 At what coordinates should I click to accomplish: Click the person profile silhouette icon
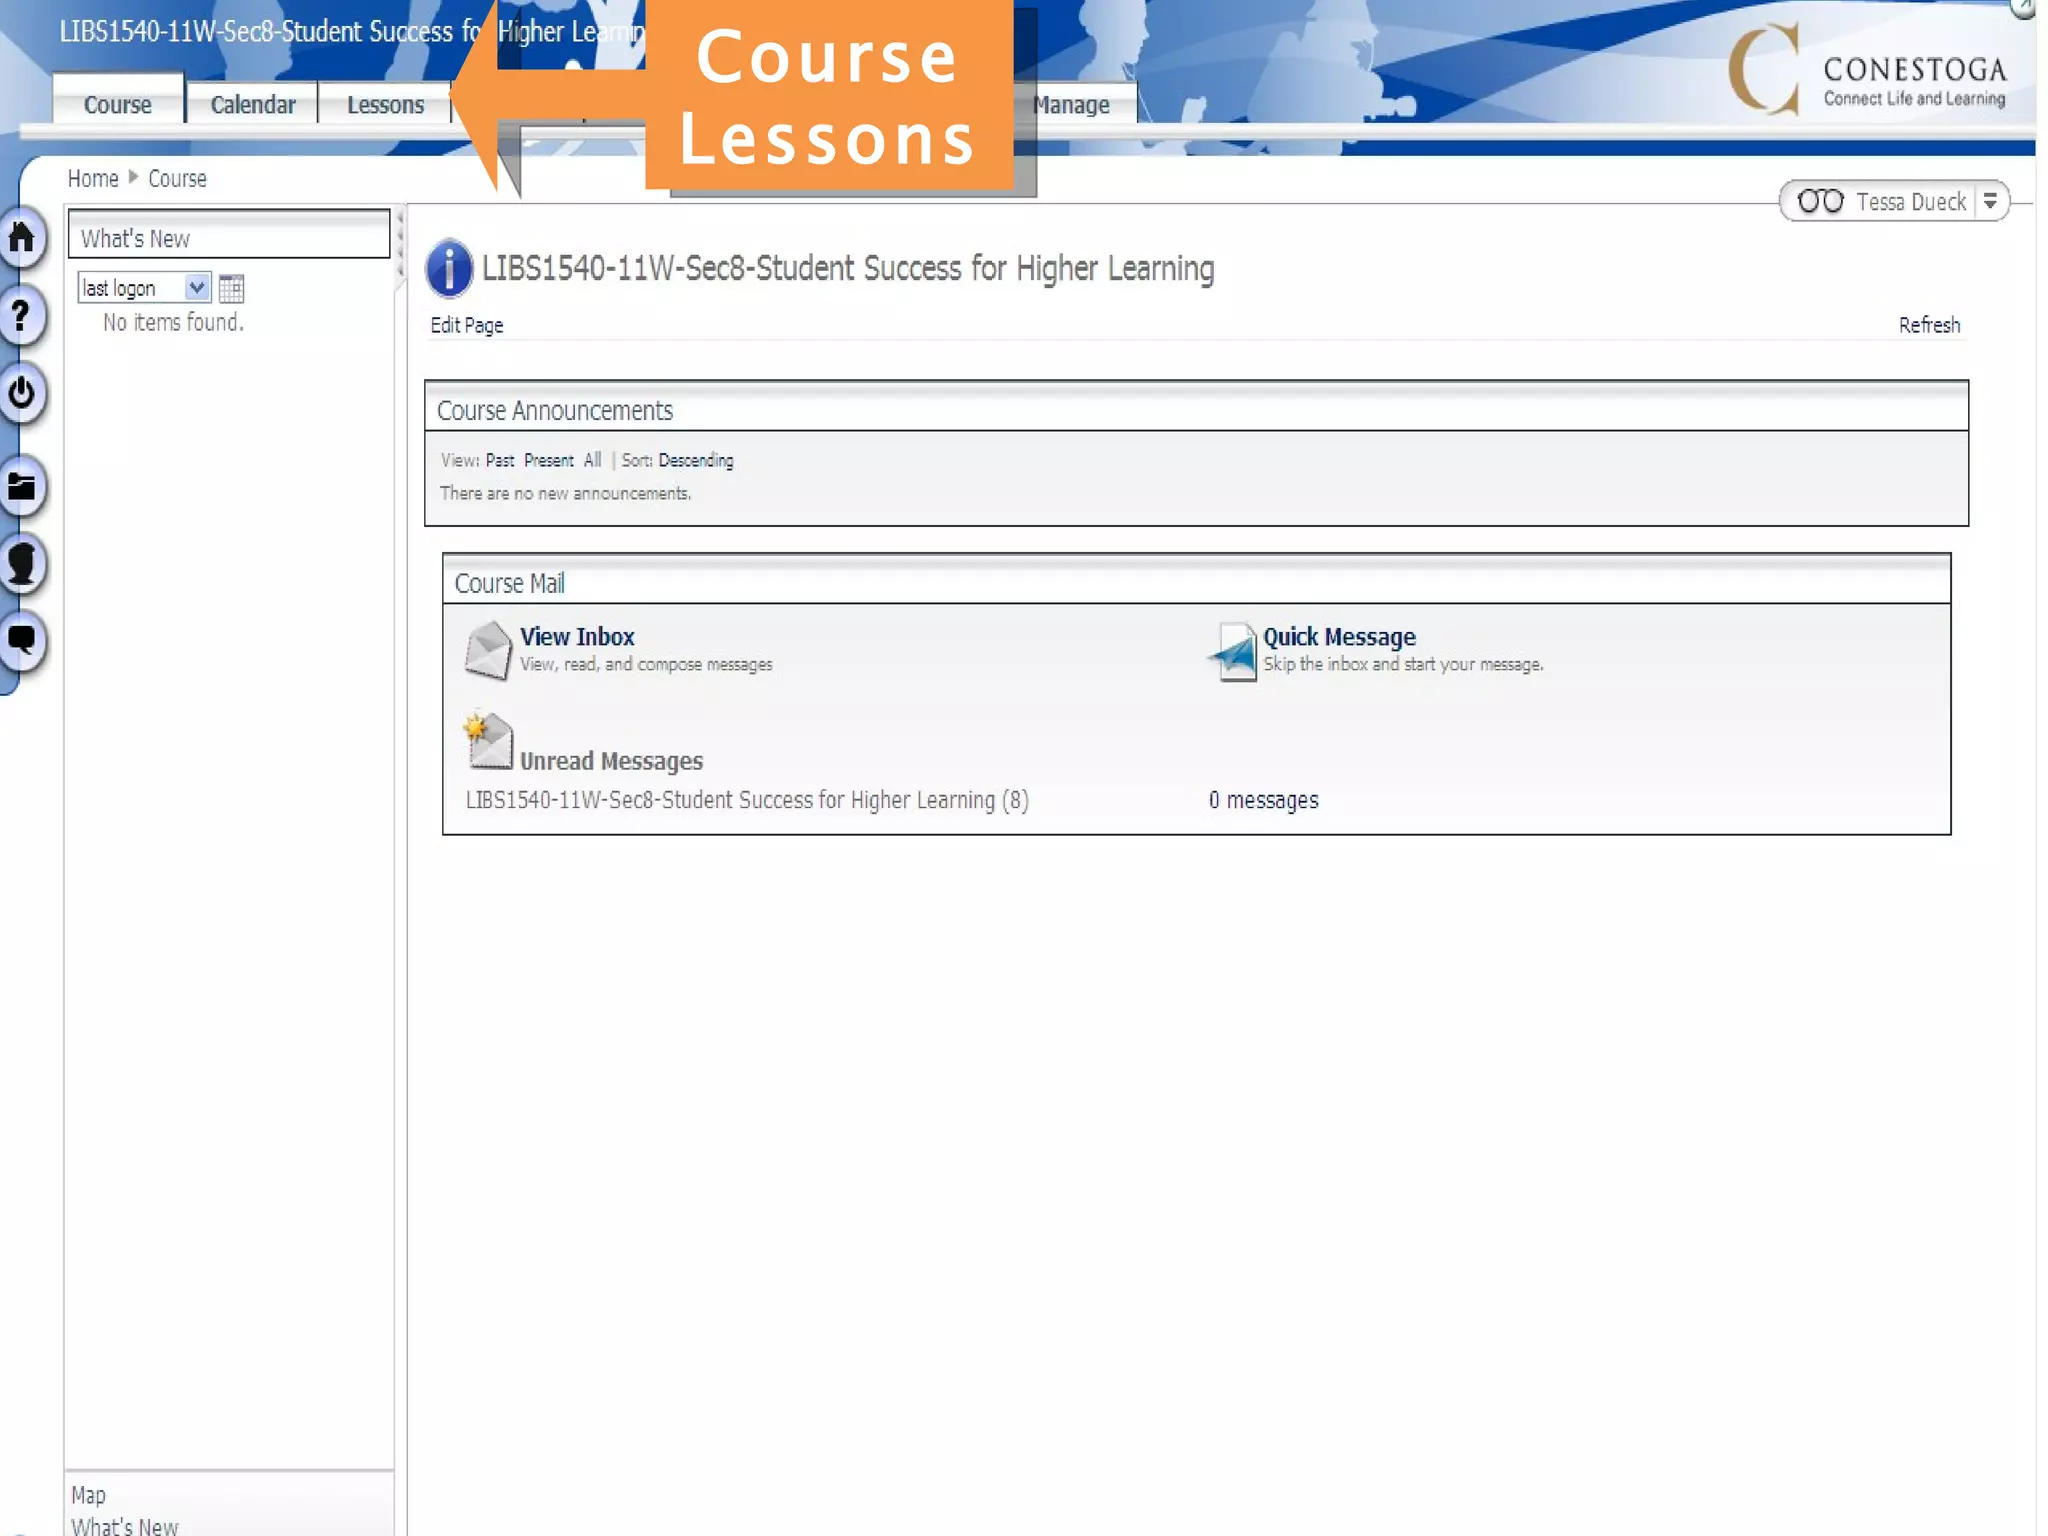(x=21, y=563)
